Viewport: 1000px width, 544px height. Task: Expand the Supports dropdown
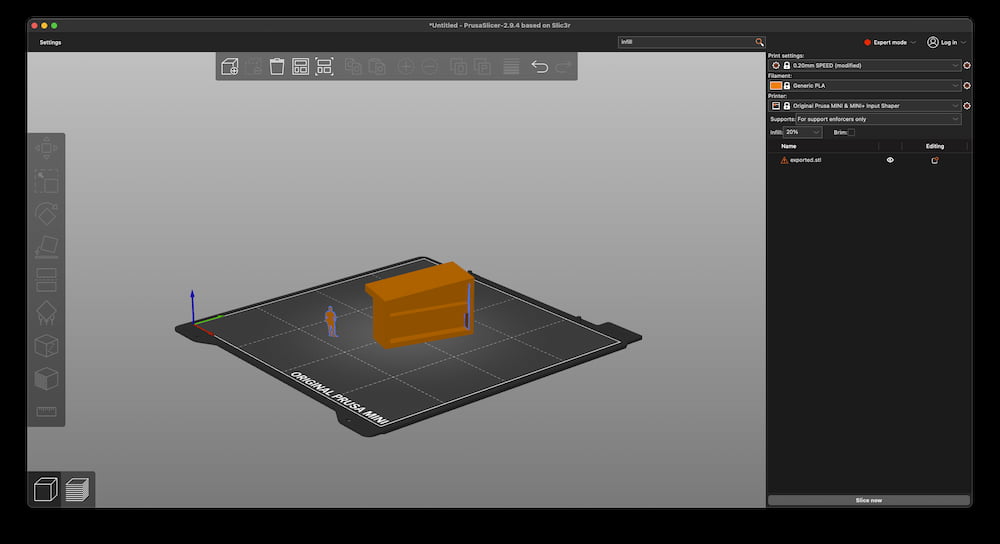coord(878,119)
